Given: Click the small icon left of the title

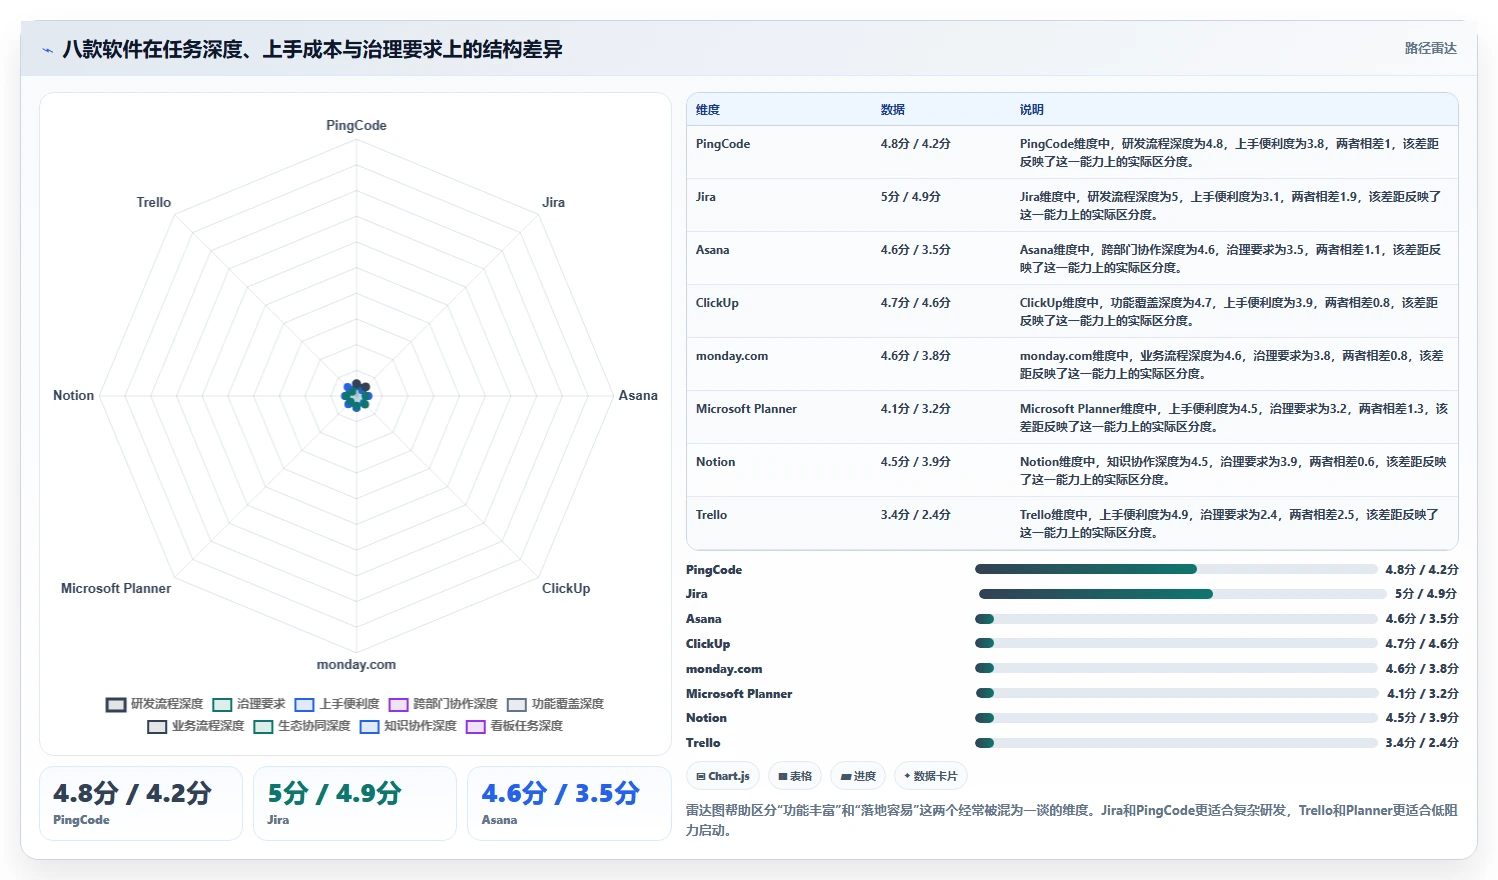Looking at the screenshot, I should (47, 50).
